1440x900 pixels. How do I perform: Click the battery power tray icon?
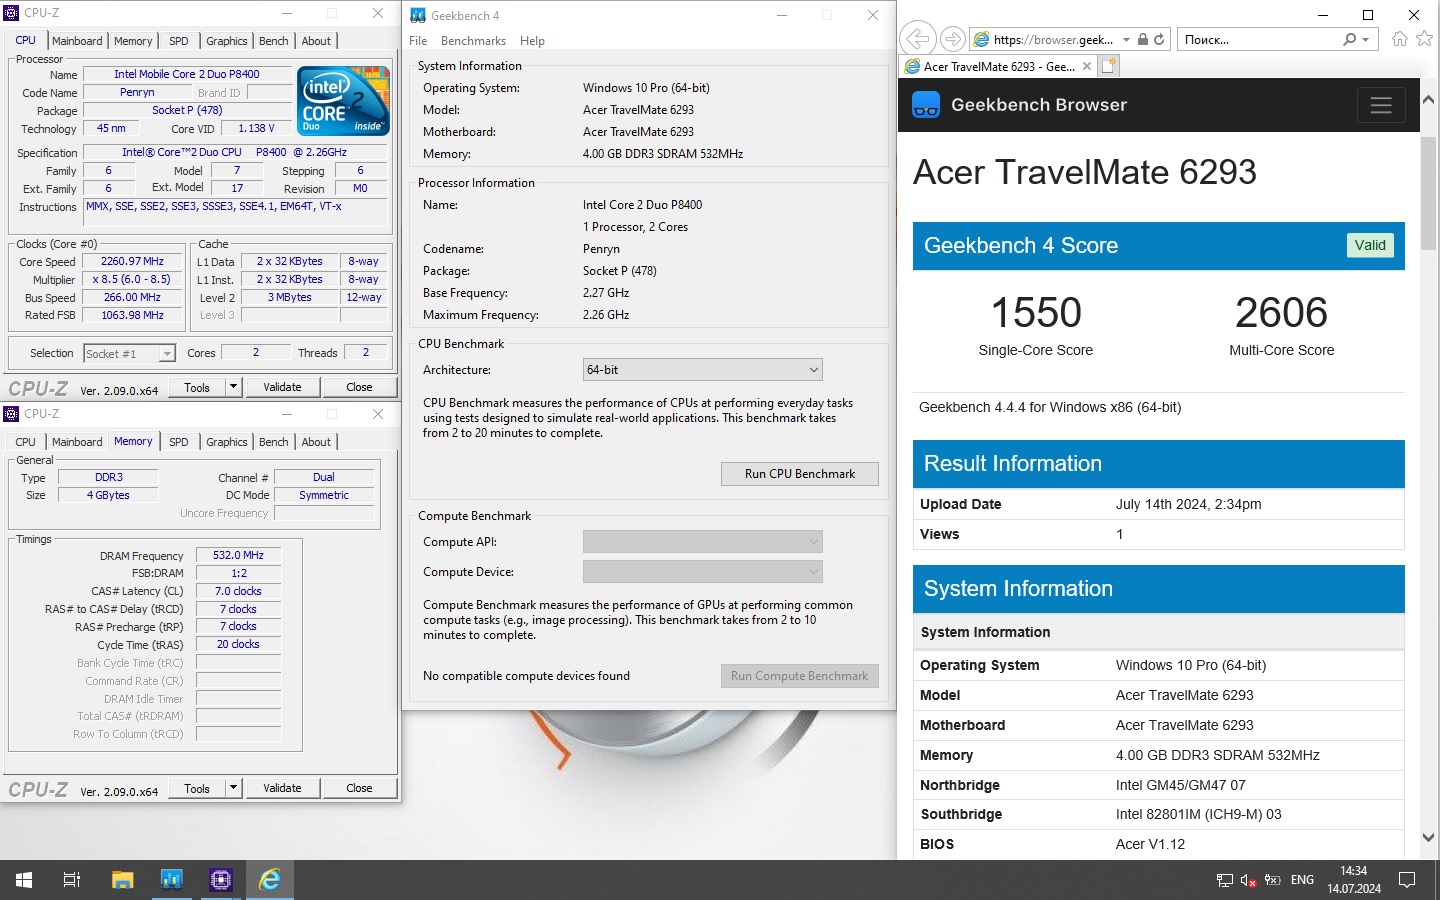1272,880
